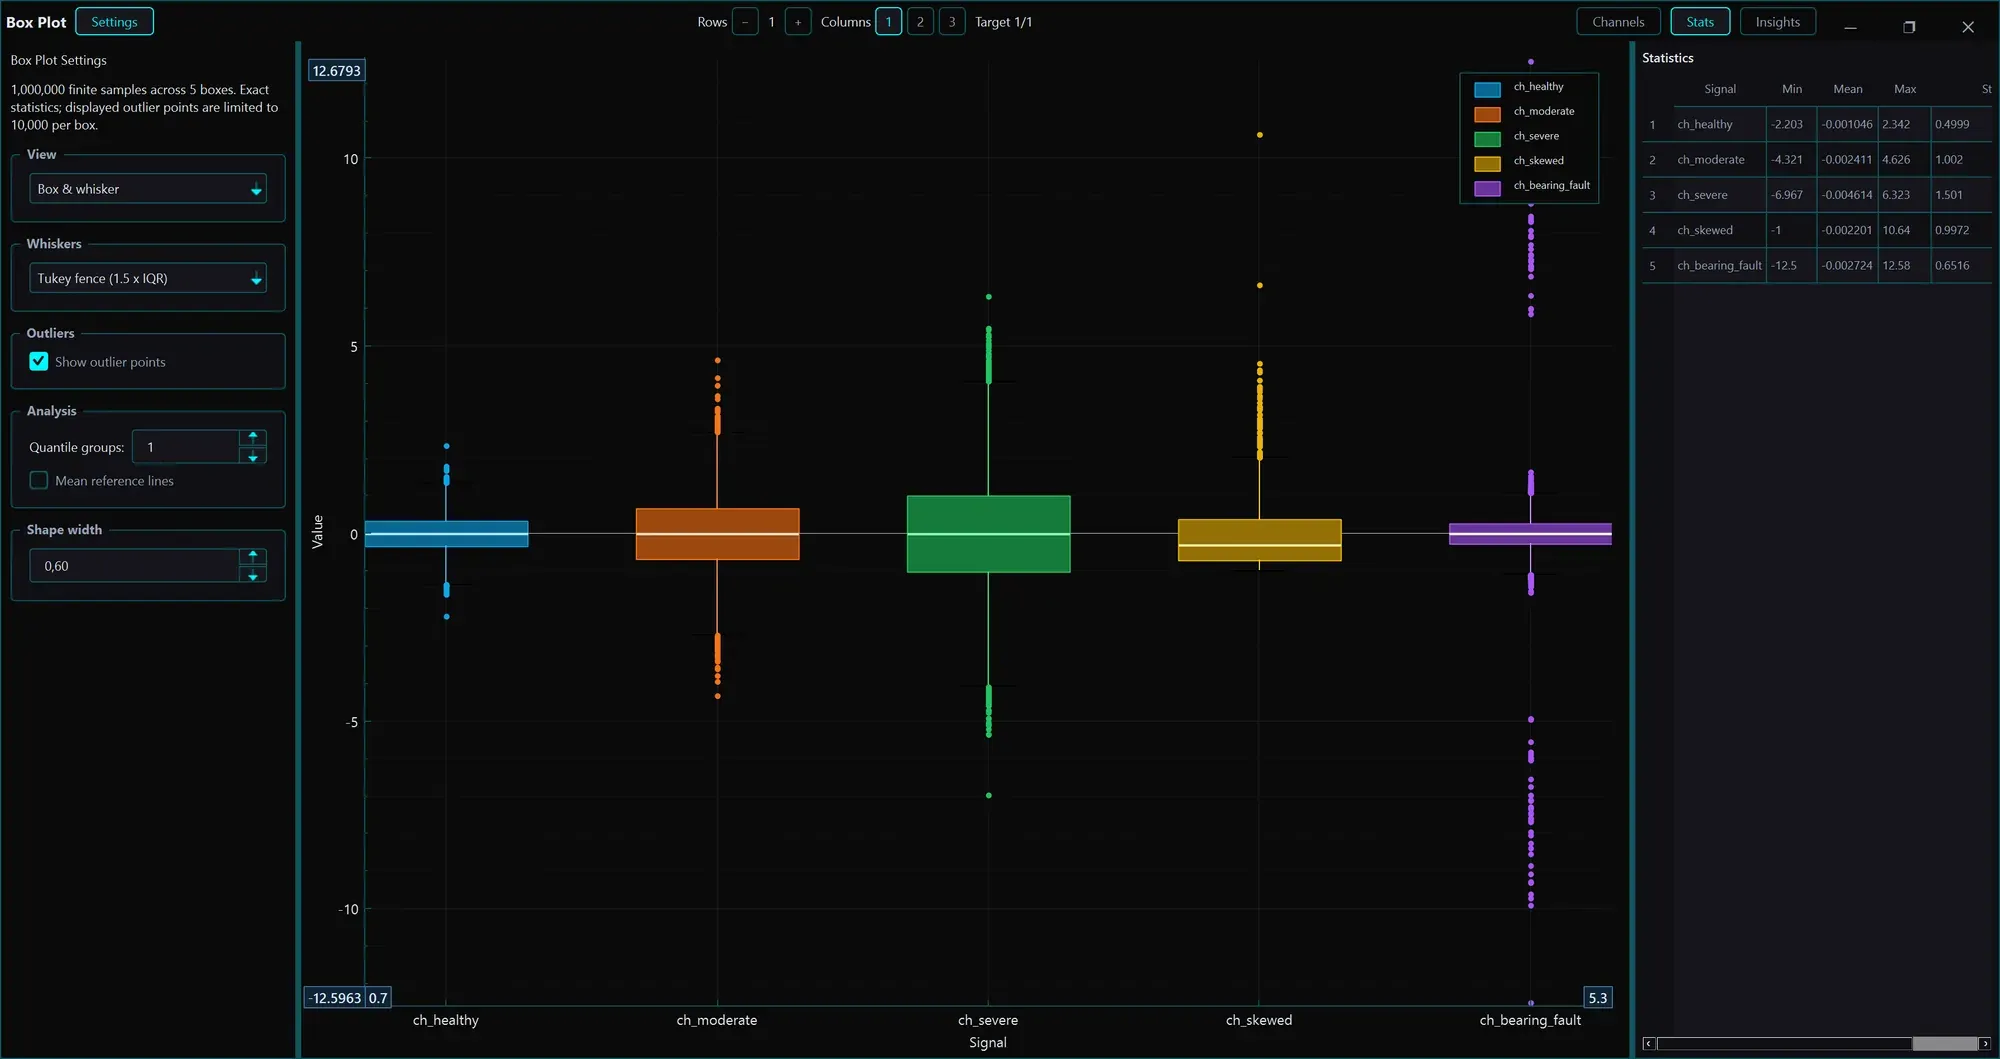Set columns to 2
Image resolution: width=2000 pixels, height=1059 pixels.
[920, 22]
